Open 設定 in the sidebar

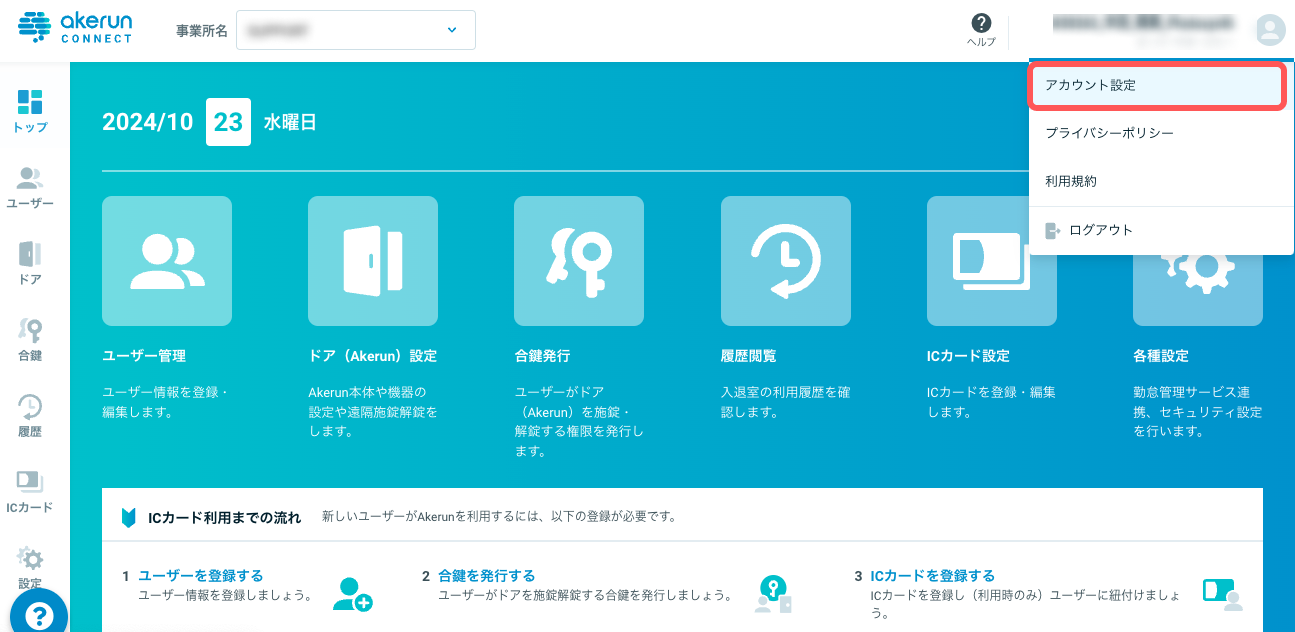tap(30, 567)
